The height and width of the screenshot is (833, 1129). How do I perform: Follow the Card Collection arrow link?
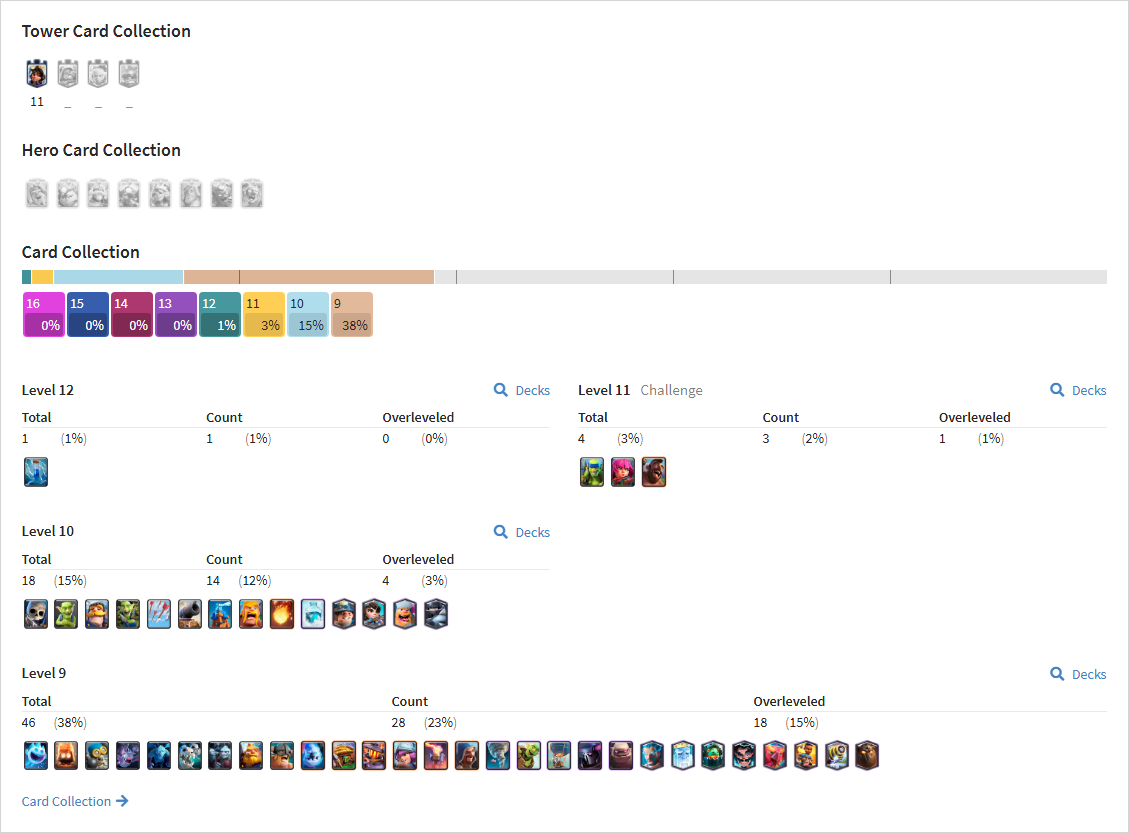[x=75, y=801]
